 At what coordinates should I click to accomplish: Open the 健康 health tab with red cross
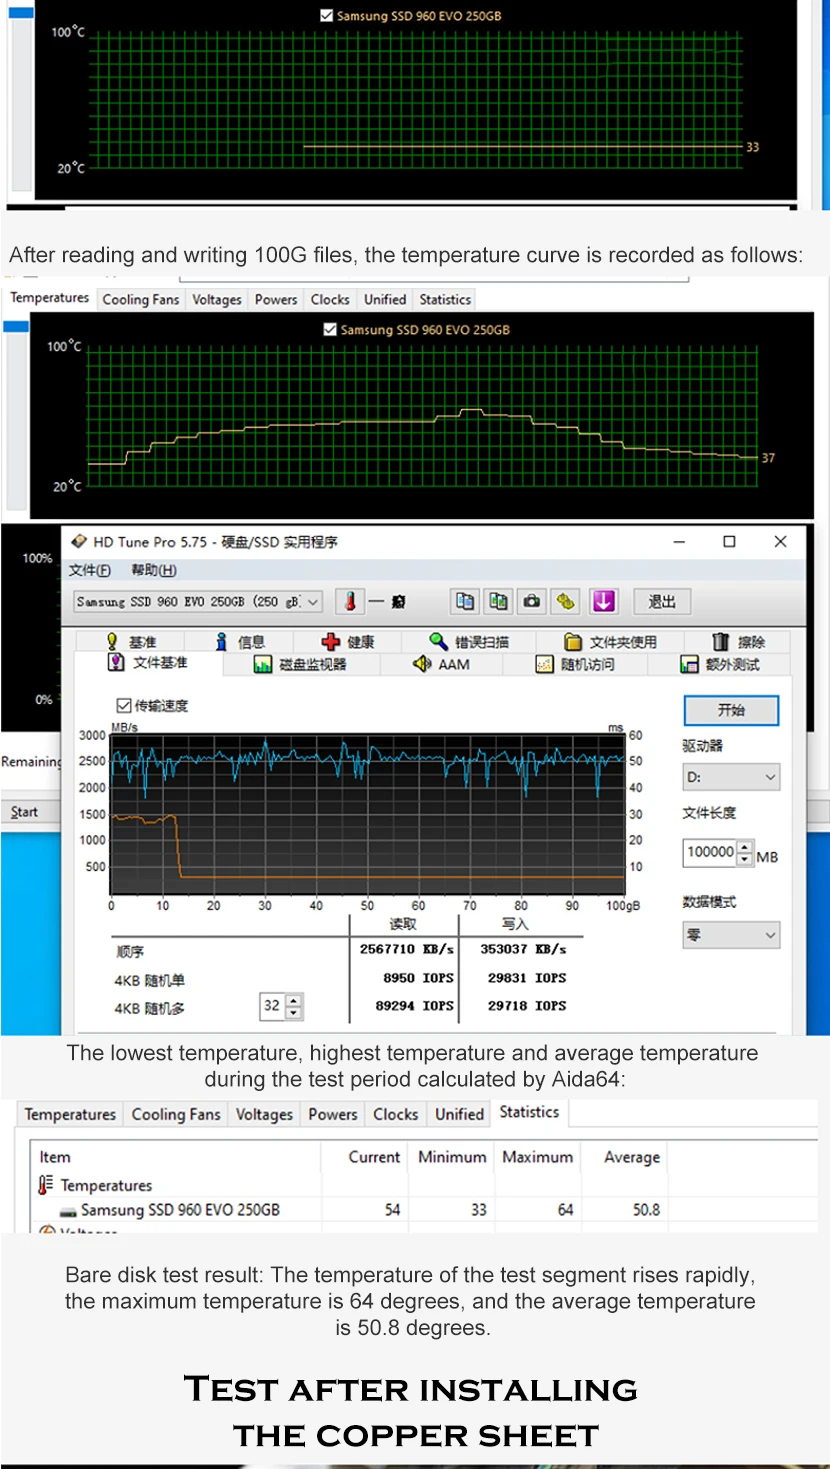pos(348,642)
